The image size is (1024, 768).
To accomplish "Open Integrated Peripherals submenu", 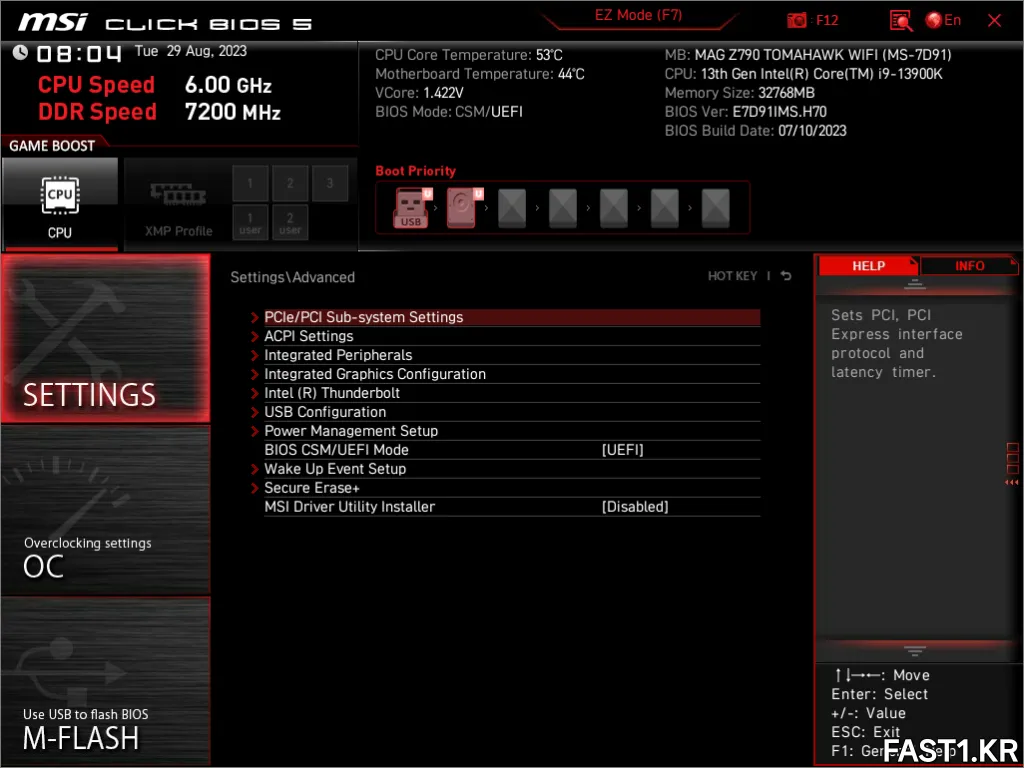I will click(512, 355).
